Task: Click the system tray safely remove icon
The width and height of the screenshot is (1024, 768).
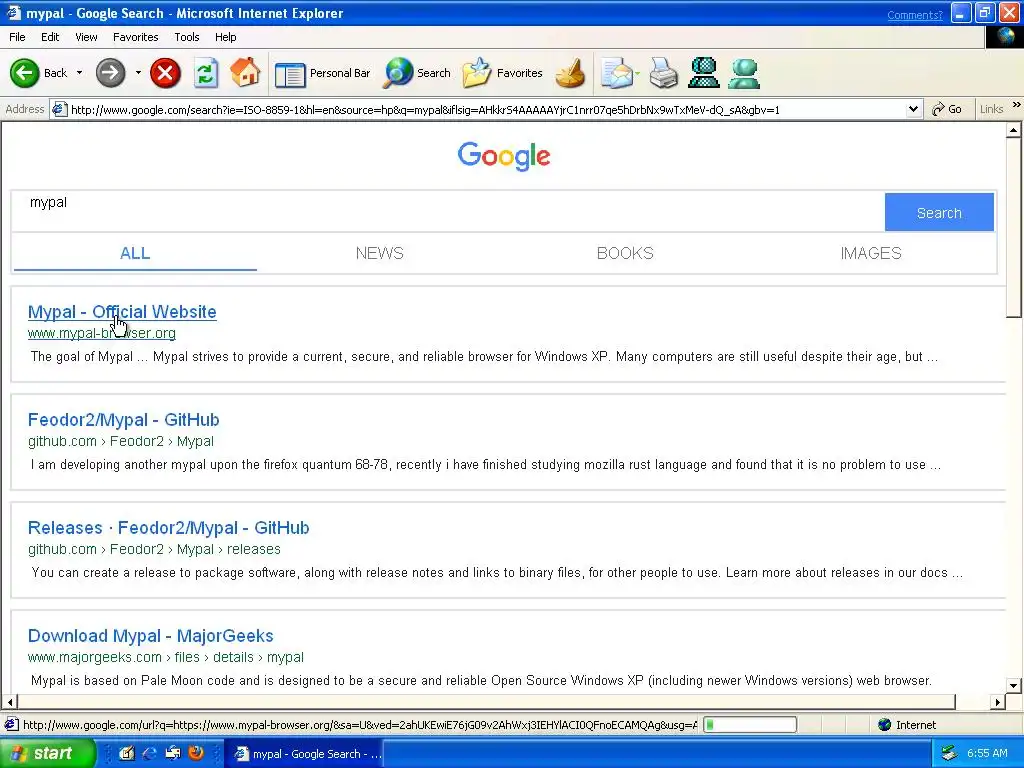Action: click(949, 754)
